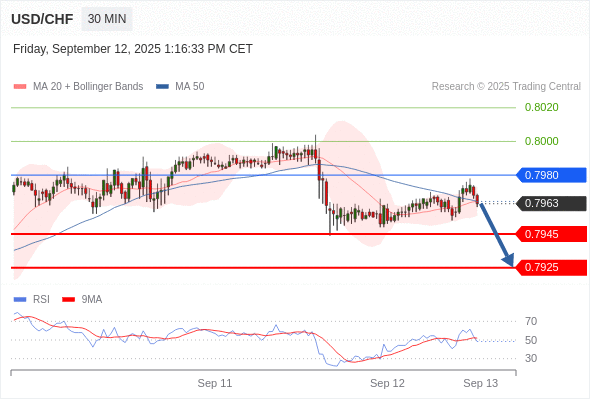Click the 0.8020 green resistance label
This screenshot has height=400, width=590.
coord(541,107)
